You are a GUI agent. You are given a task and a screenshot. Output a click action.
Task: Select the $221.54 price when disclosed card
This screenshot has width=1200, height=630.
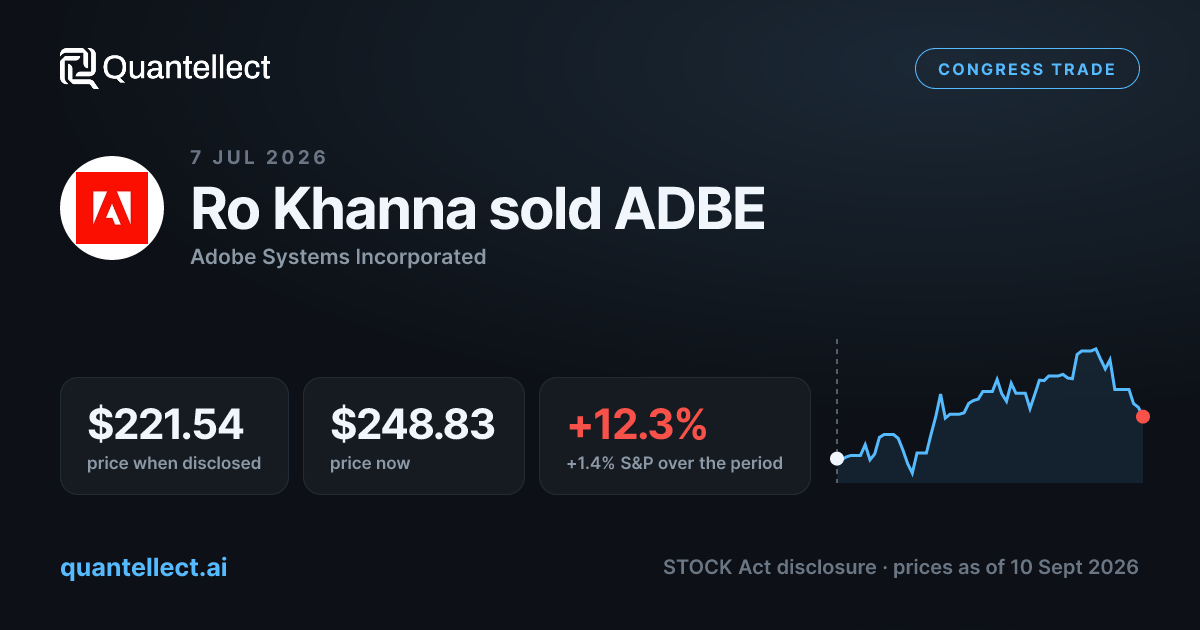click(x=174, y=435)
